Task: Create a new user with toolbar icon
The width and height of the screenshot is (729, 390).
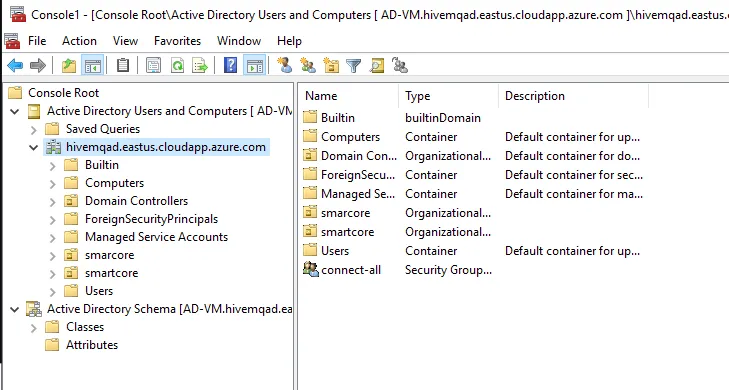Action: tap(285, 66)
